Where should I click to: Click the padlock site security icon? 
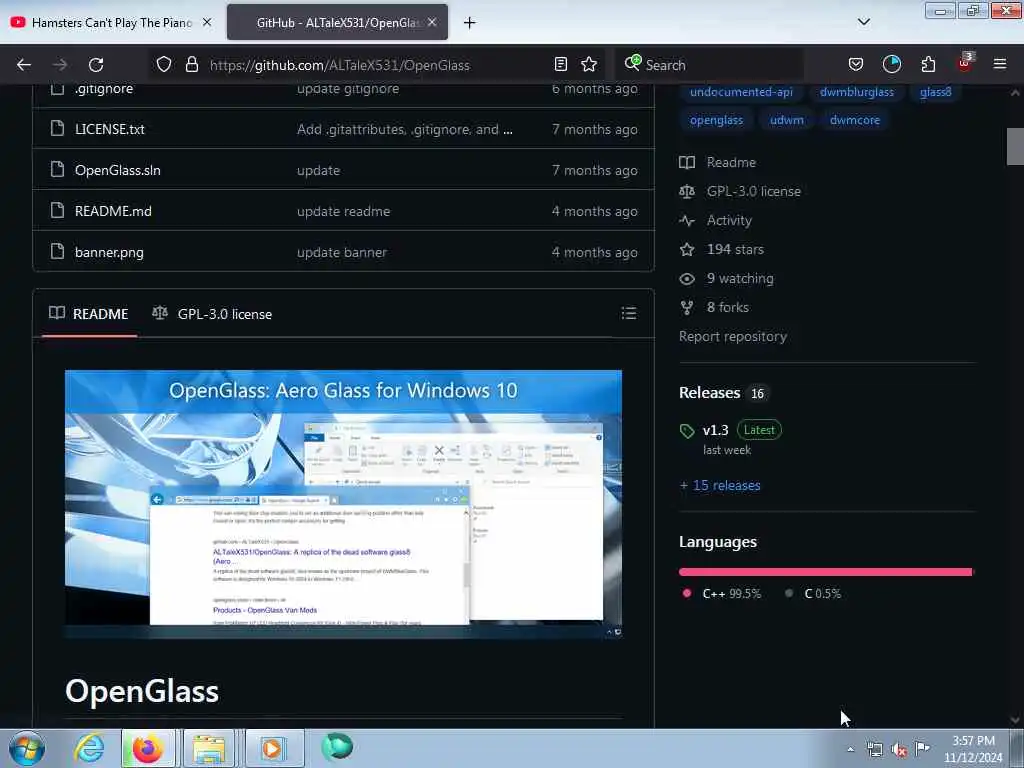pyautogui.click(x=191, y=64)
